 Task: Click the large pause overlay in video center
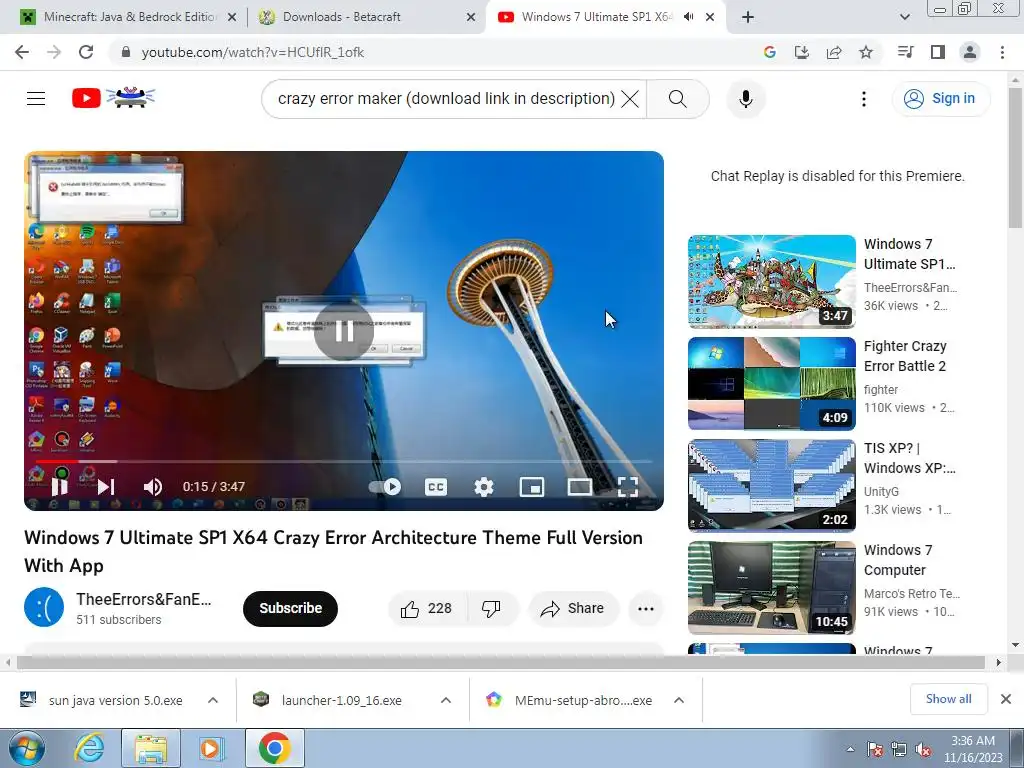tap(344, 330)
